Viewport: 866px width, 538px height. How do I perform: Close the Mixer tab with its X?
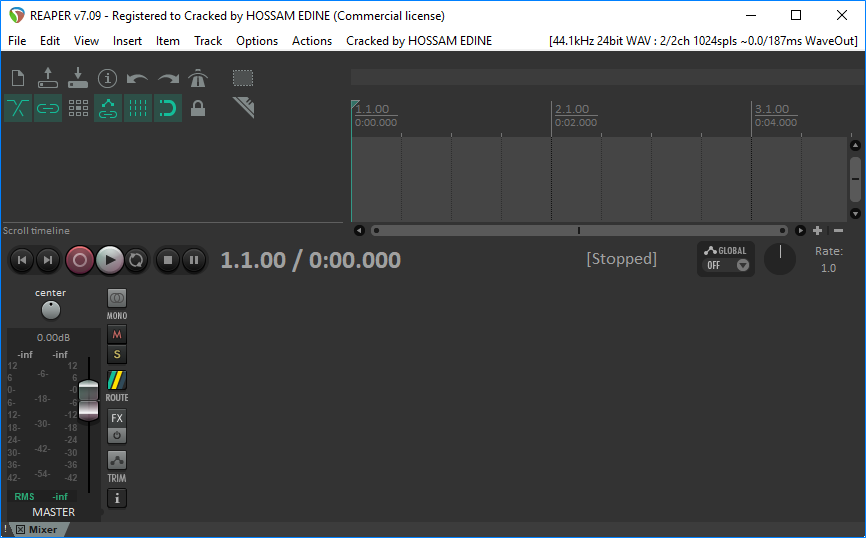20,530
